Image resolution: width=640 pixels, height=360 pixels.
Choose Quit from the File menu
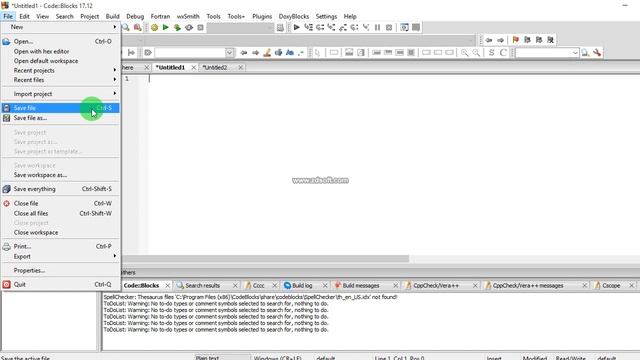pos(60,284)
